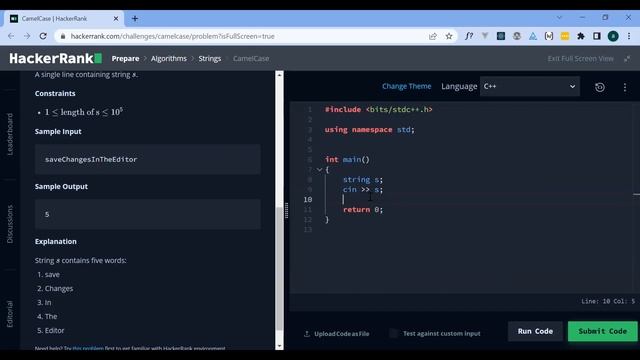Viewport: 640px width, 360px height.
Task: Go to the Prepare breadcrumb
Action: [x=125, y=58]
